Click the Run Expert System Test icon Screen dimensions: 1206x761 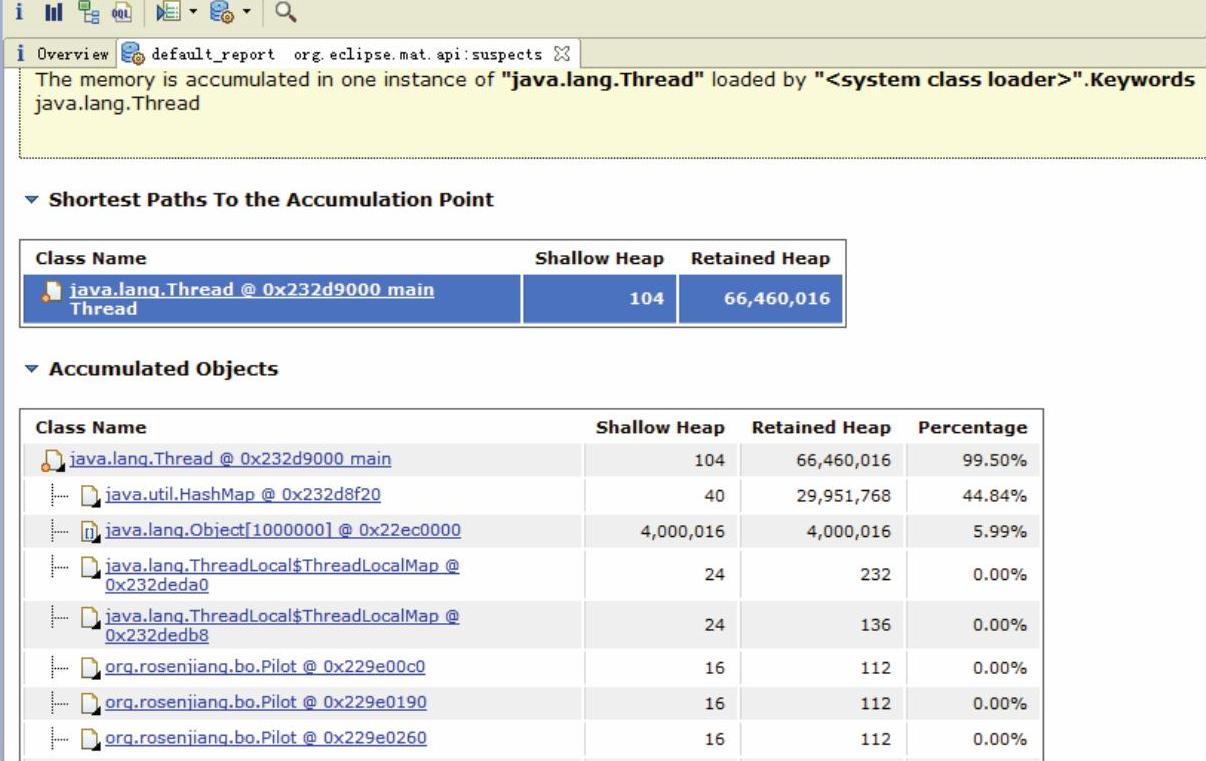tap(223, 13)
